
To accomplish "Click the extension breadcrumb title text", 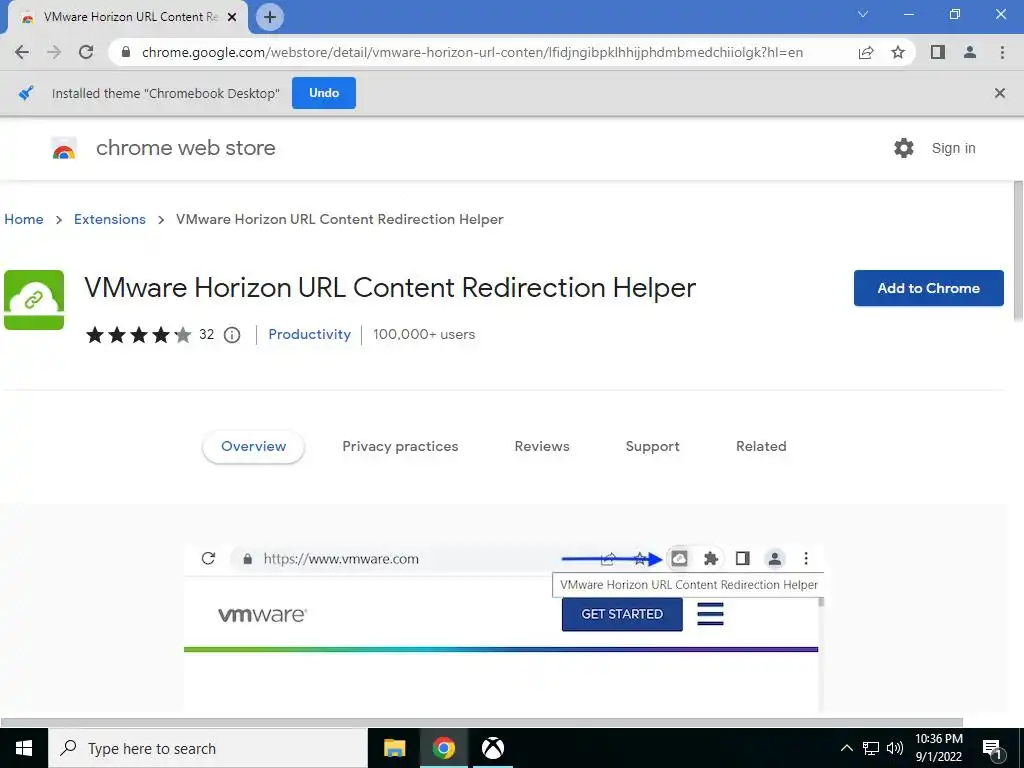I will click(340, 219).
